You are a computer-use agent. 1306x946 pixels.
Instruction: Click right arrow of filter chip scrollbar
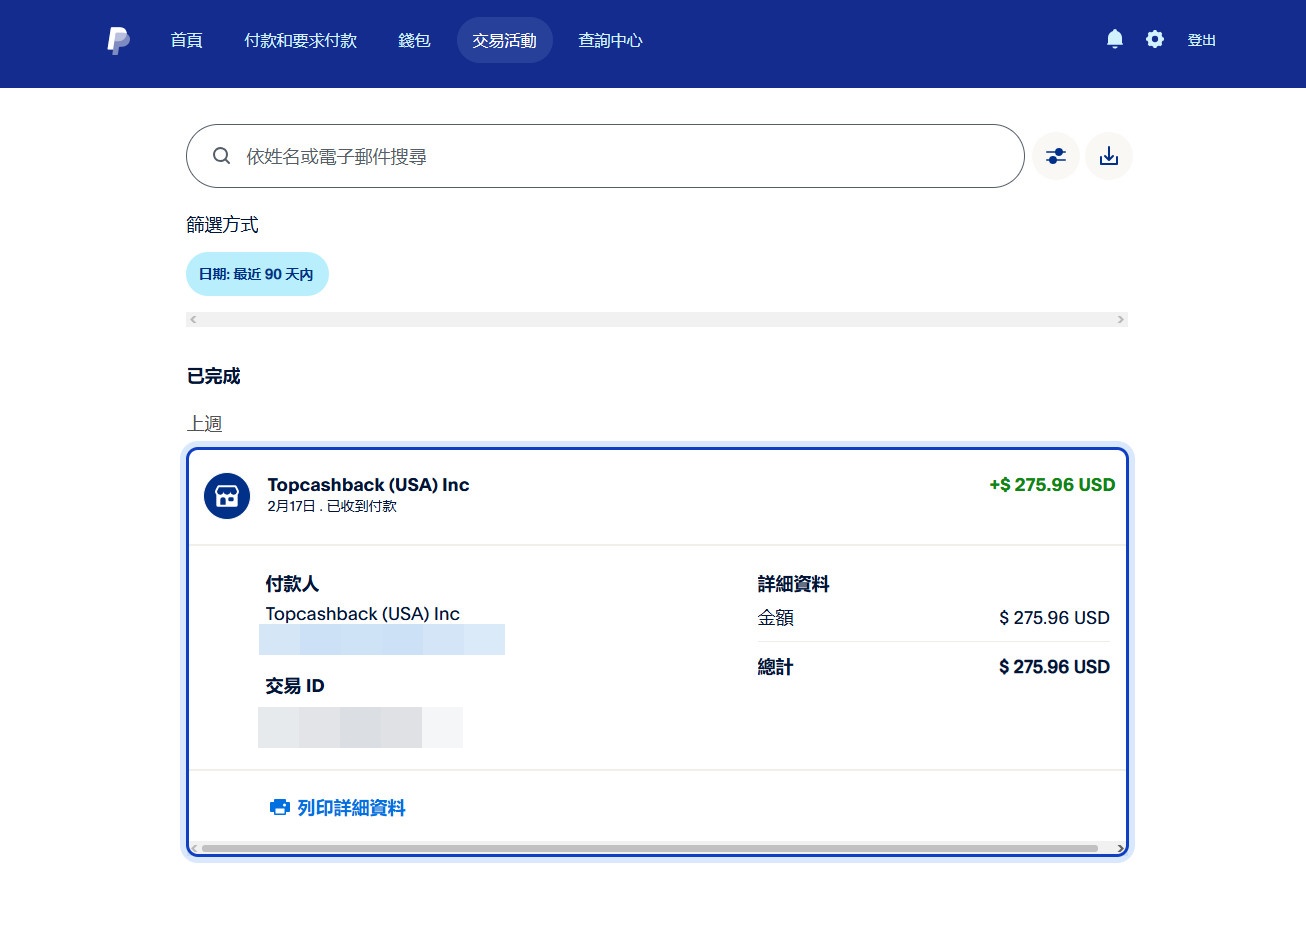click(1120, 320)
